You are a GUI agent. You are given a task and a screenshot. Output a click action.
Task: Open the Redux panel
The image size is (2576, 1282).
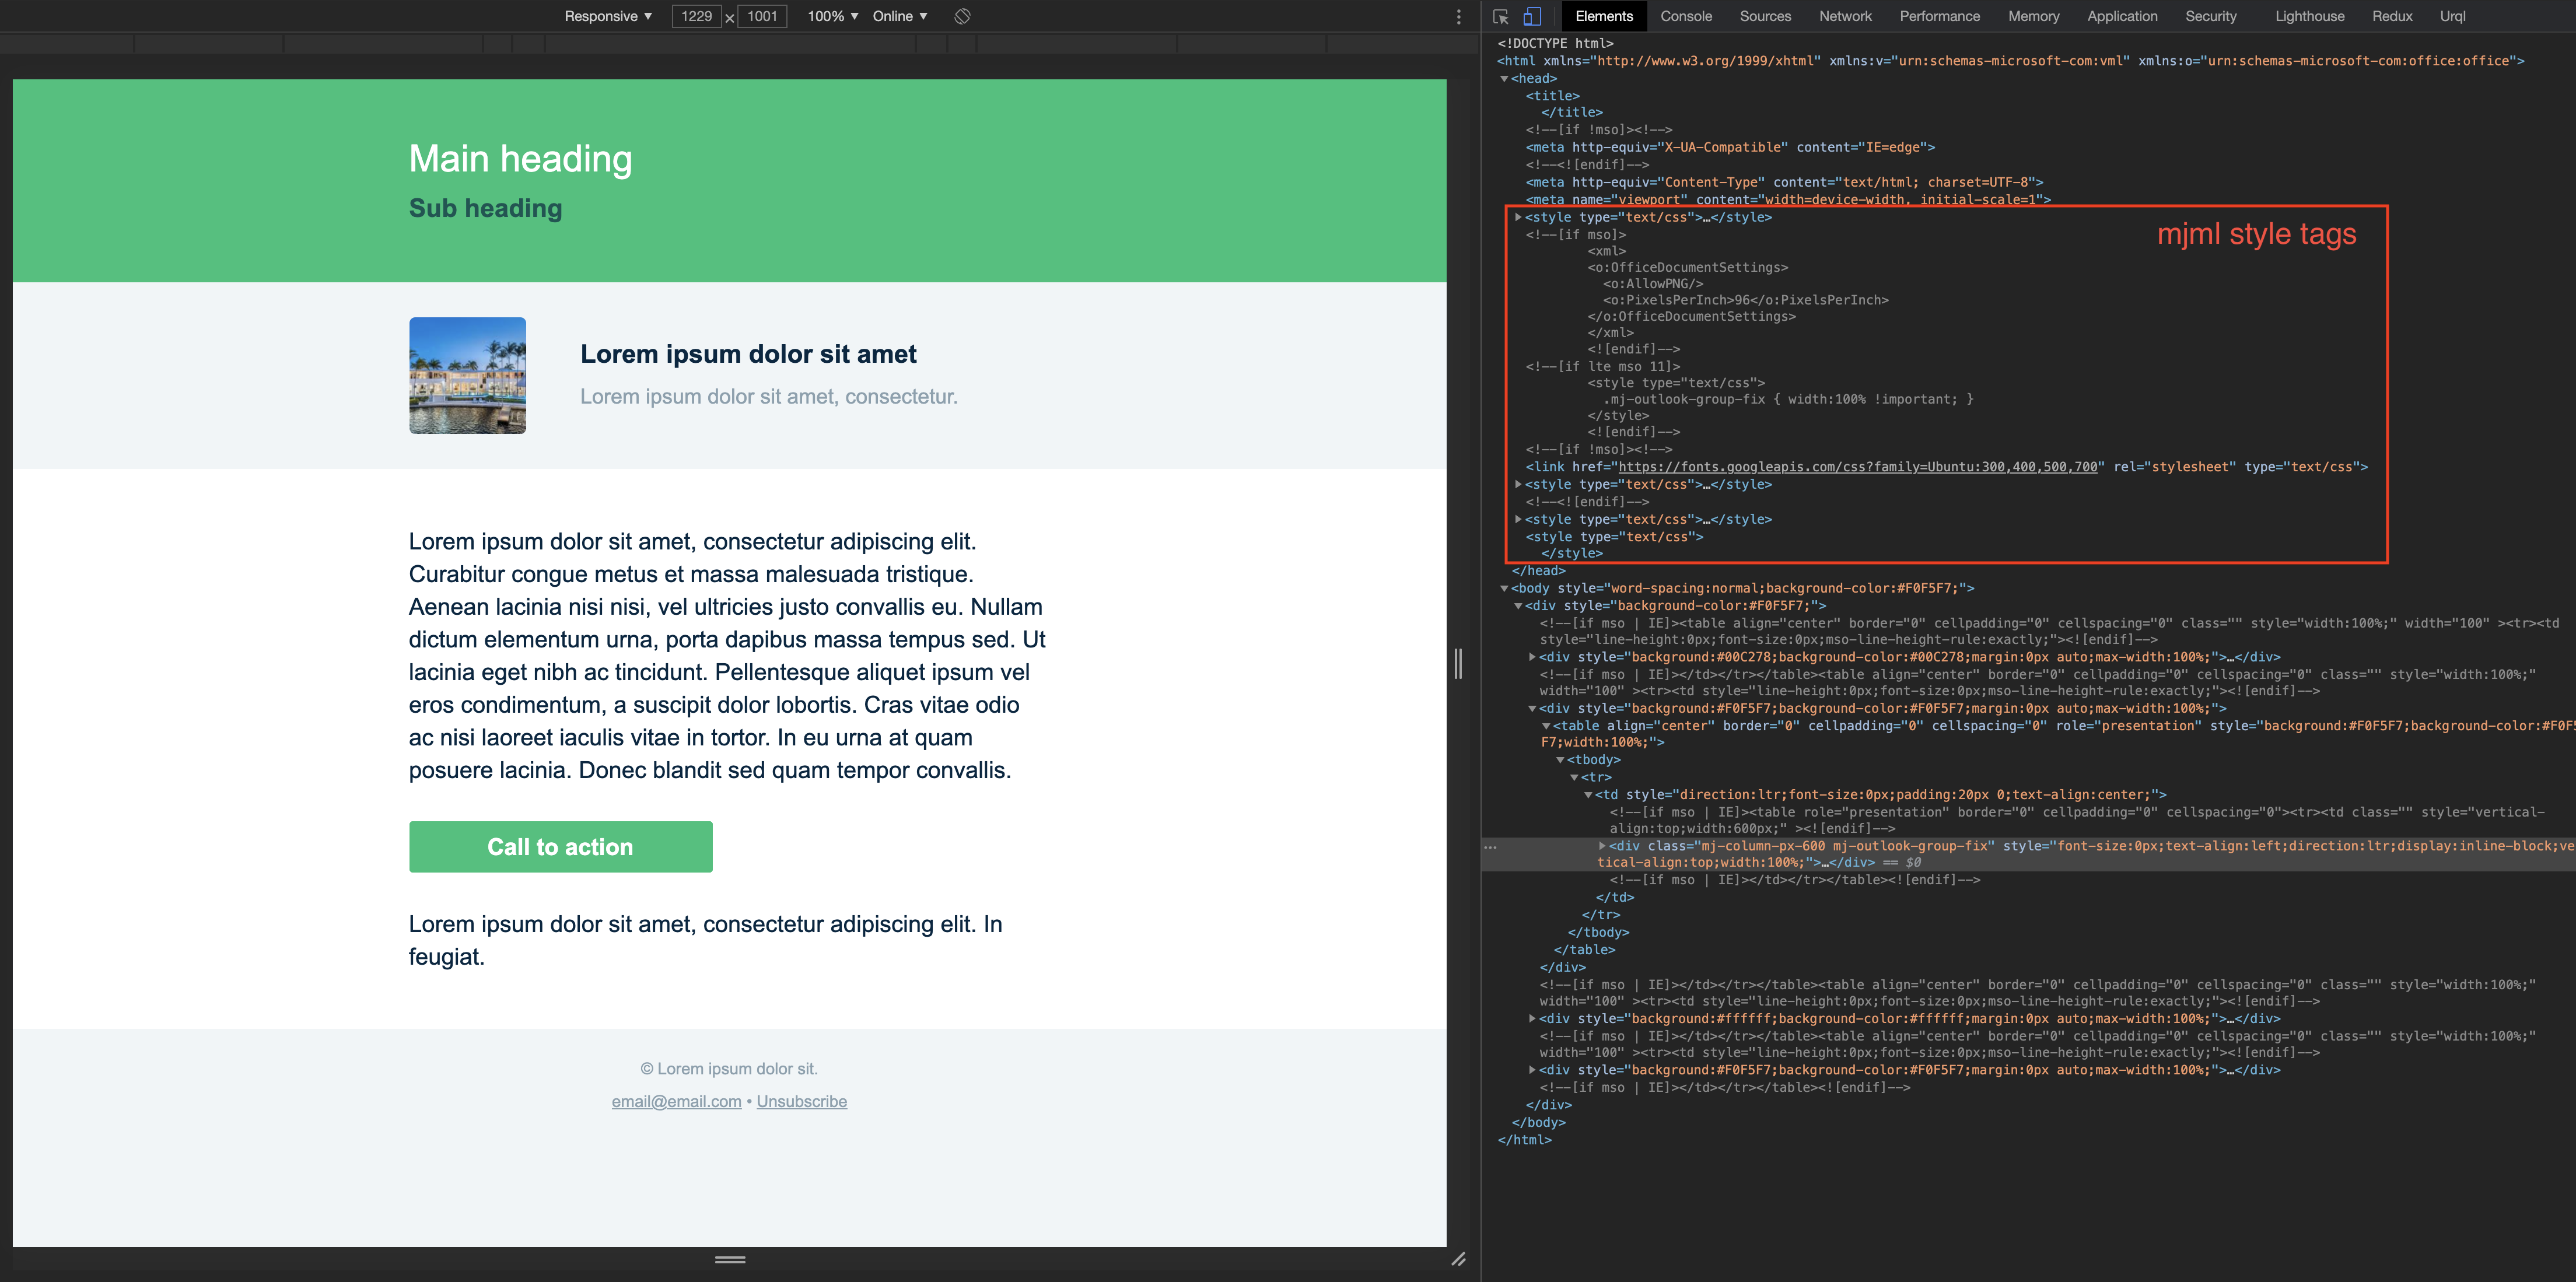(2392, 16)
